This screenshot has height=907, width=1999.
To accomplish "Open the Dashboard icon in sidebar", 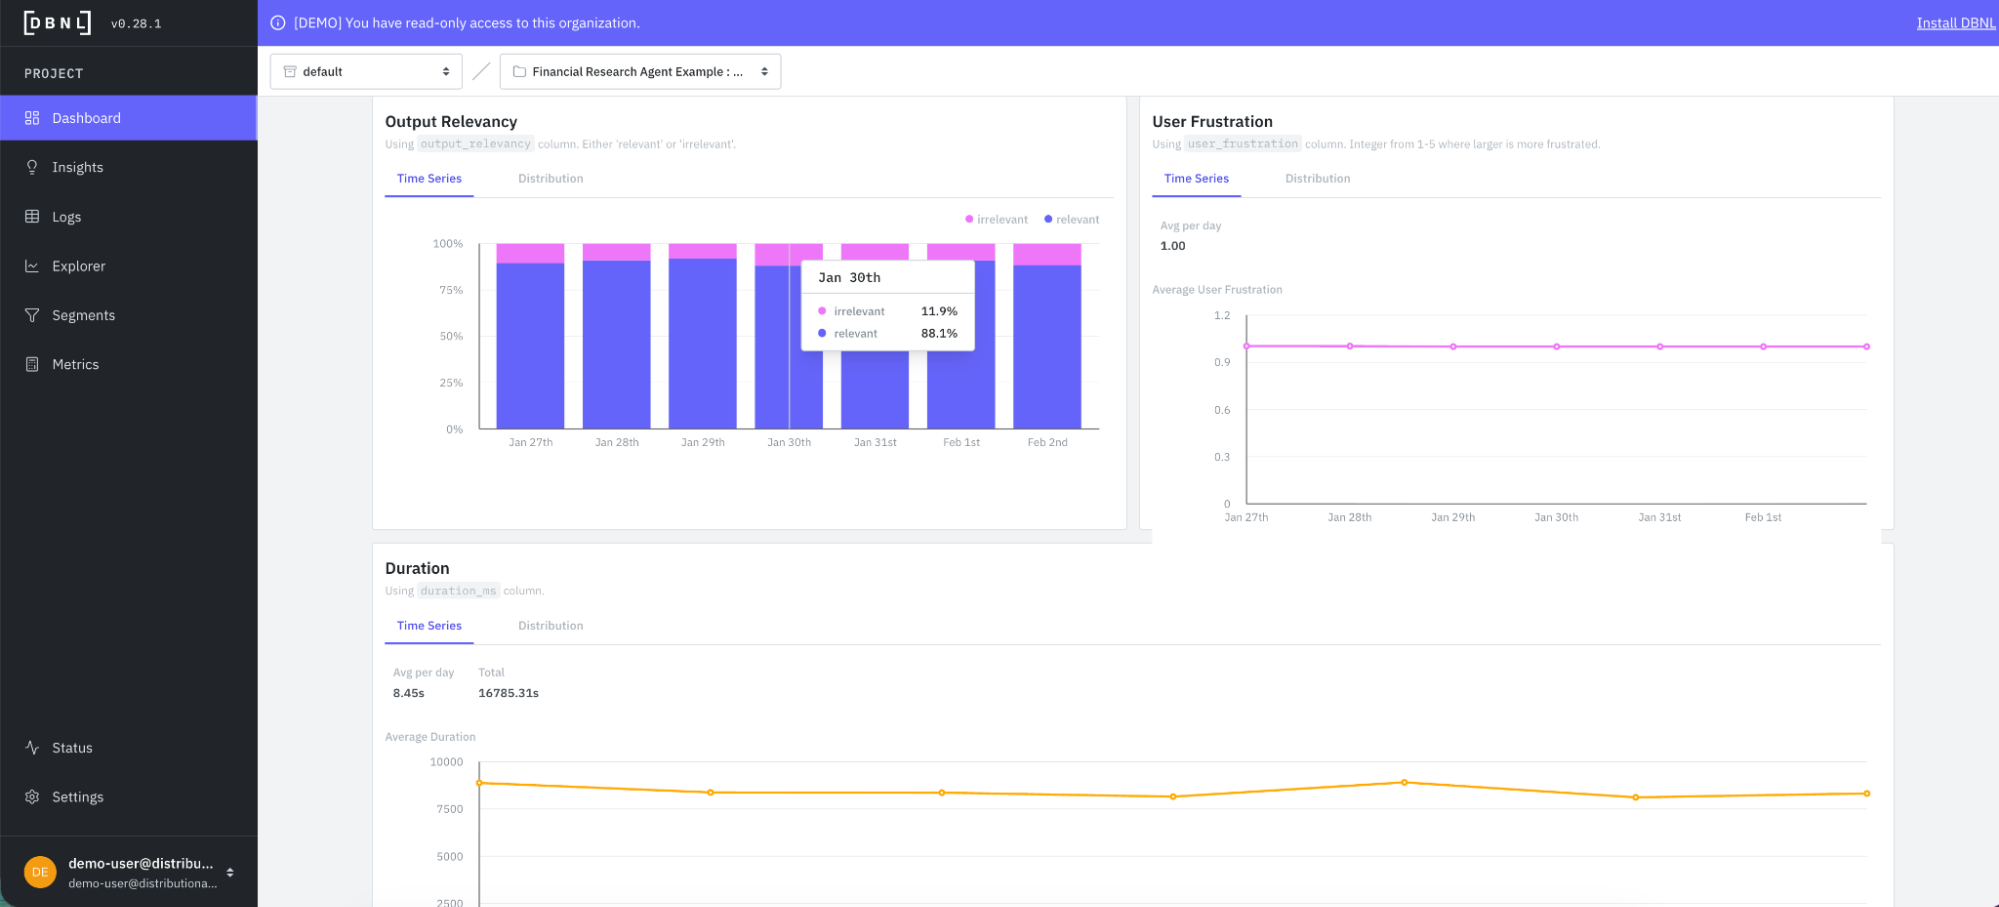I will 32,118.
